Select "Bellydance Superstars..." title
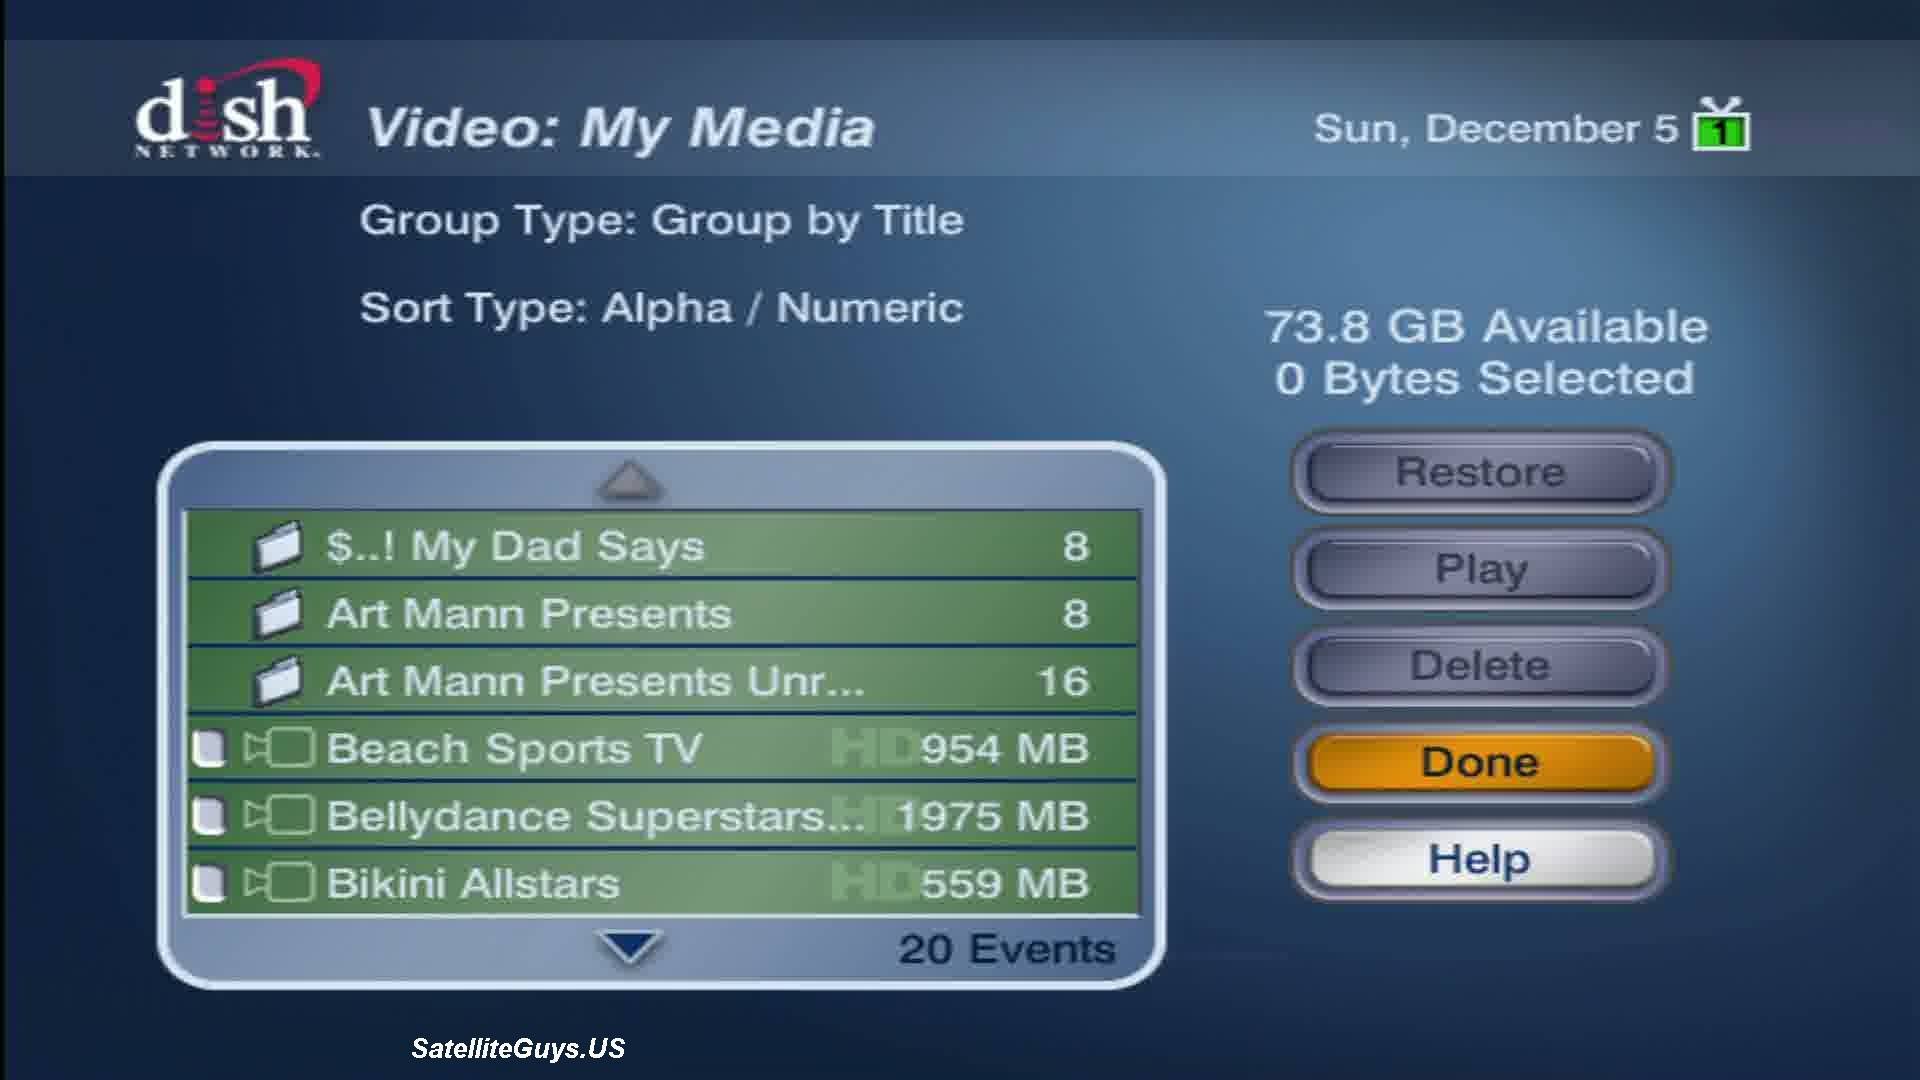 (595, 816)
